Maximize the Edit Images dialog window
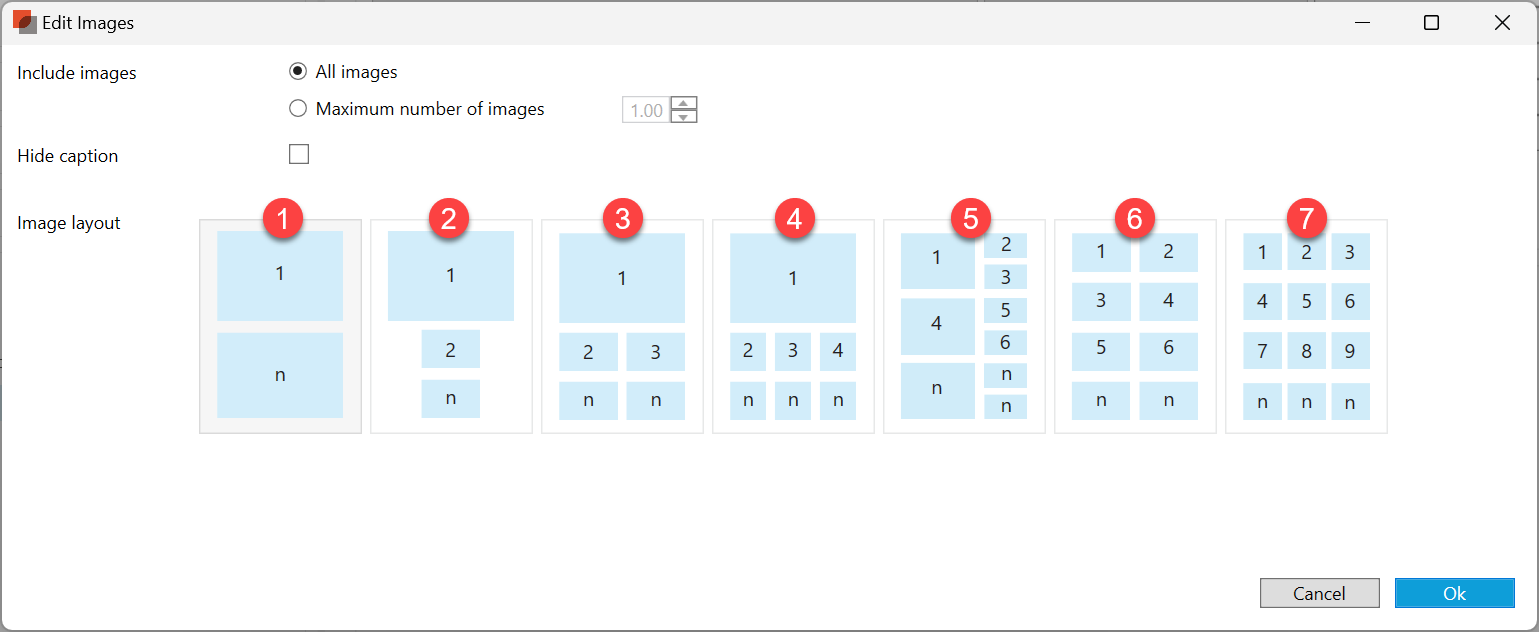 (1431, 23)
